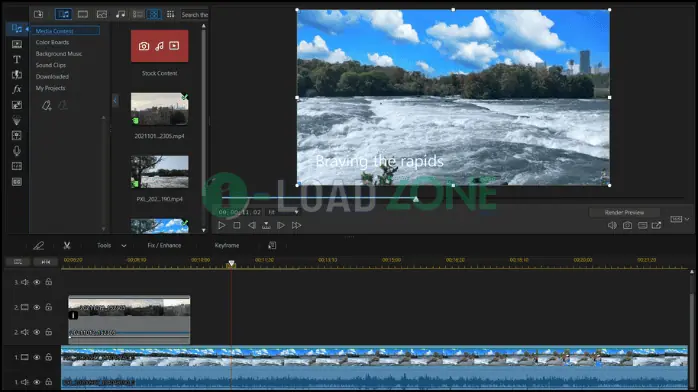Open the Import Media icon
Image resolution: width=698 pixels, height=392 pixels.
click(39, 14)
